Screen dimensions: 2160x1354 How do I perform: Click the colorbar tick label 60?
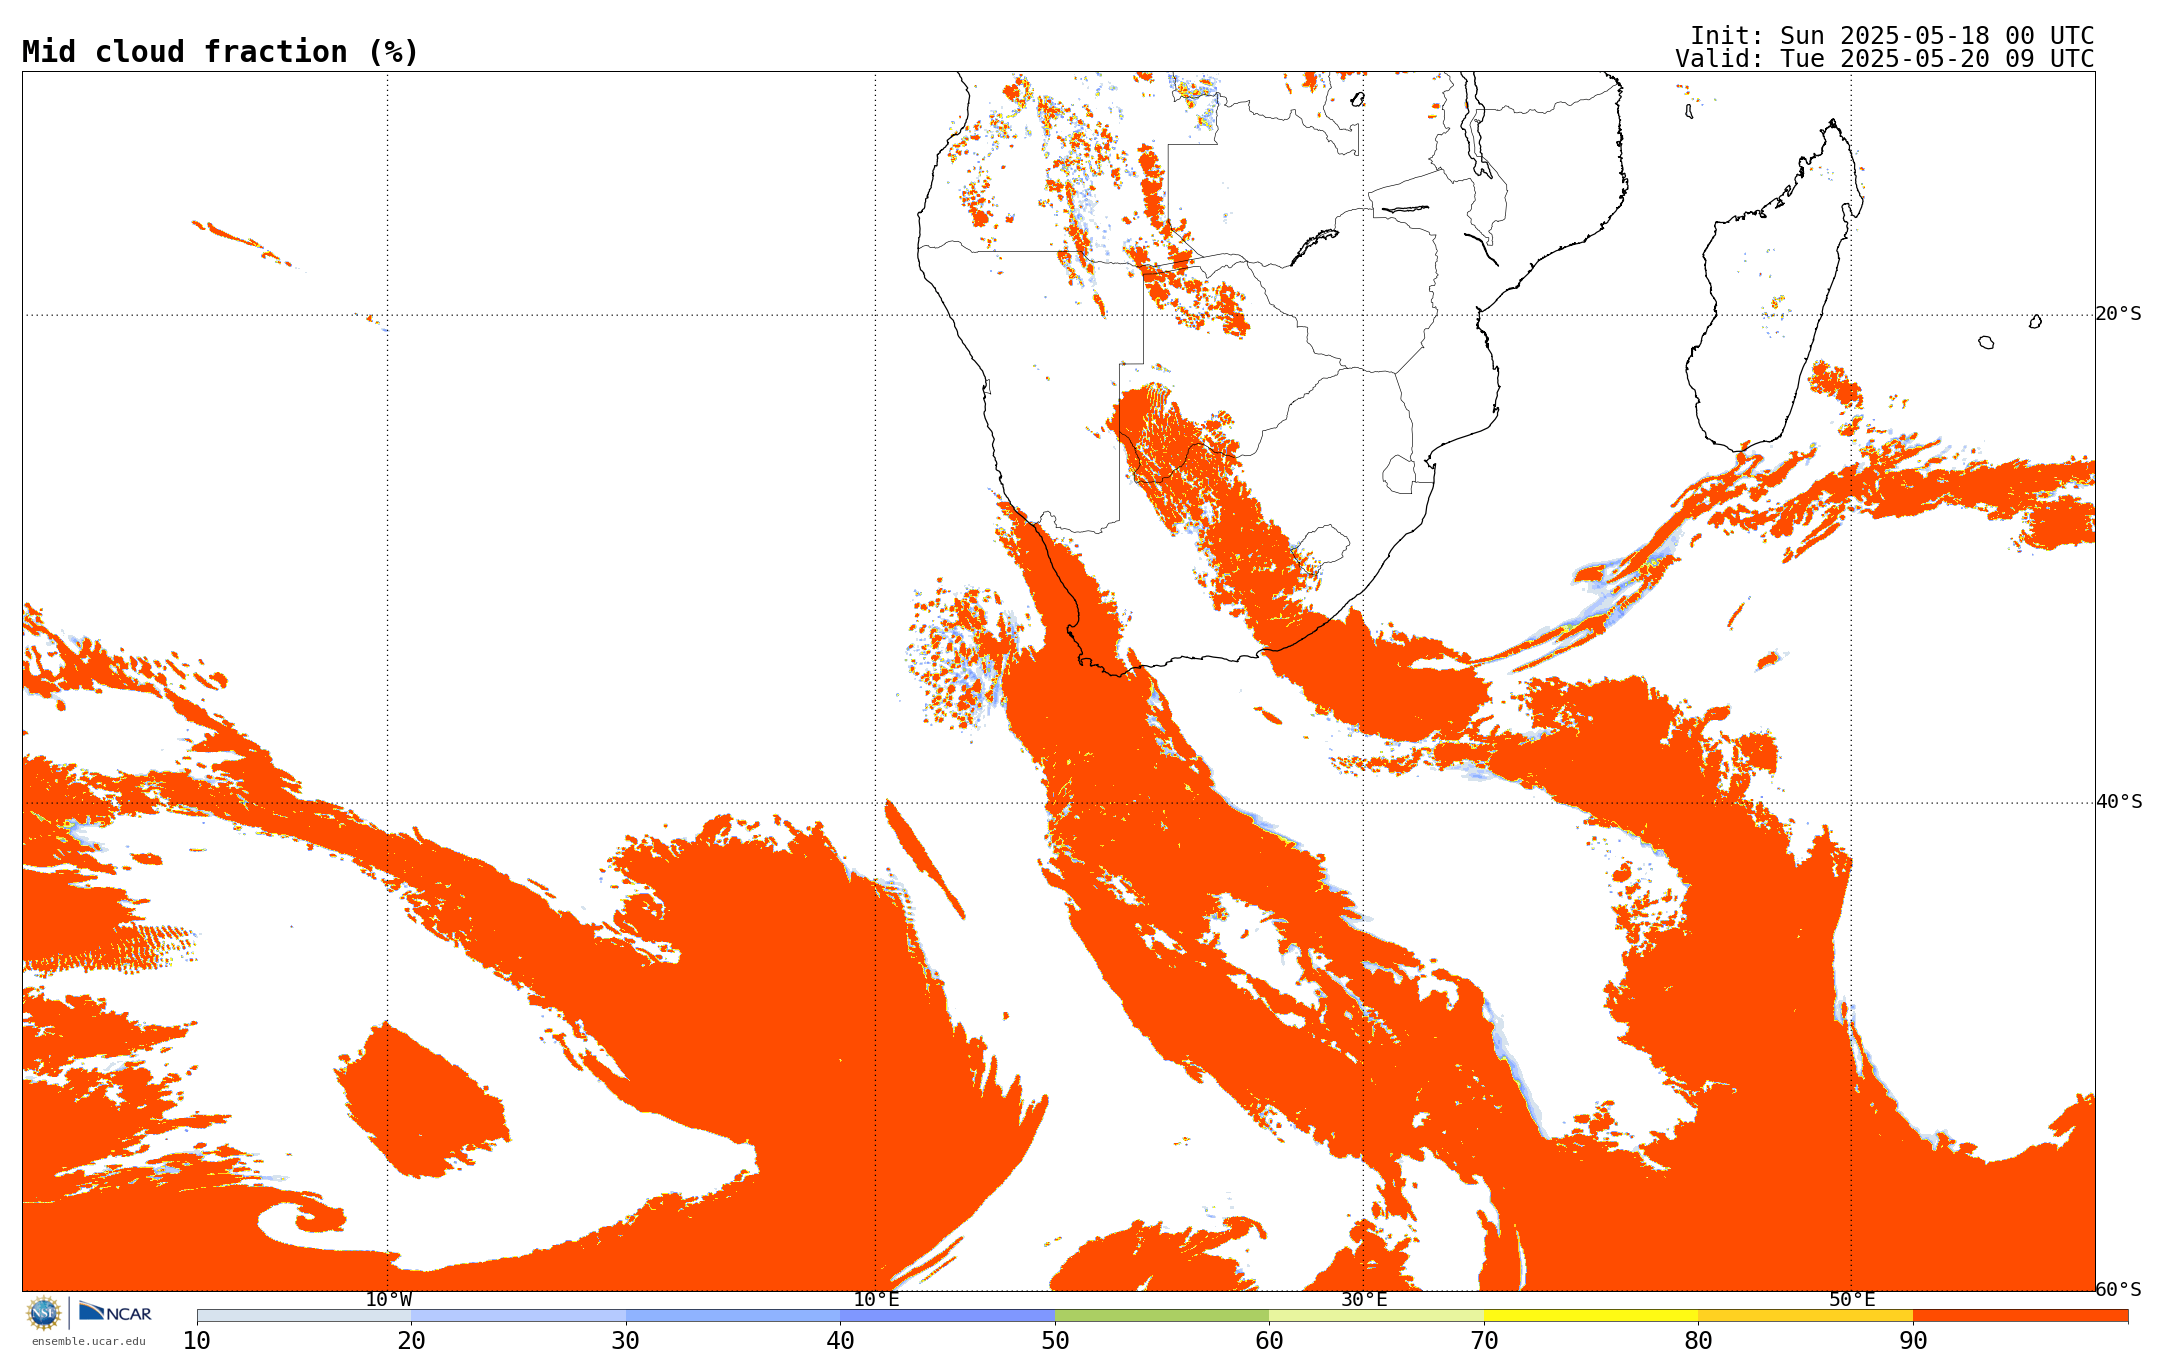tap(1270, 1340)
